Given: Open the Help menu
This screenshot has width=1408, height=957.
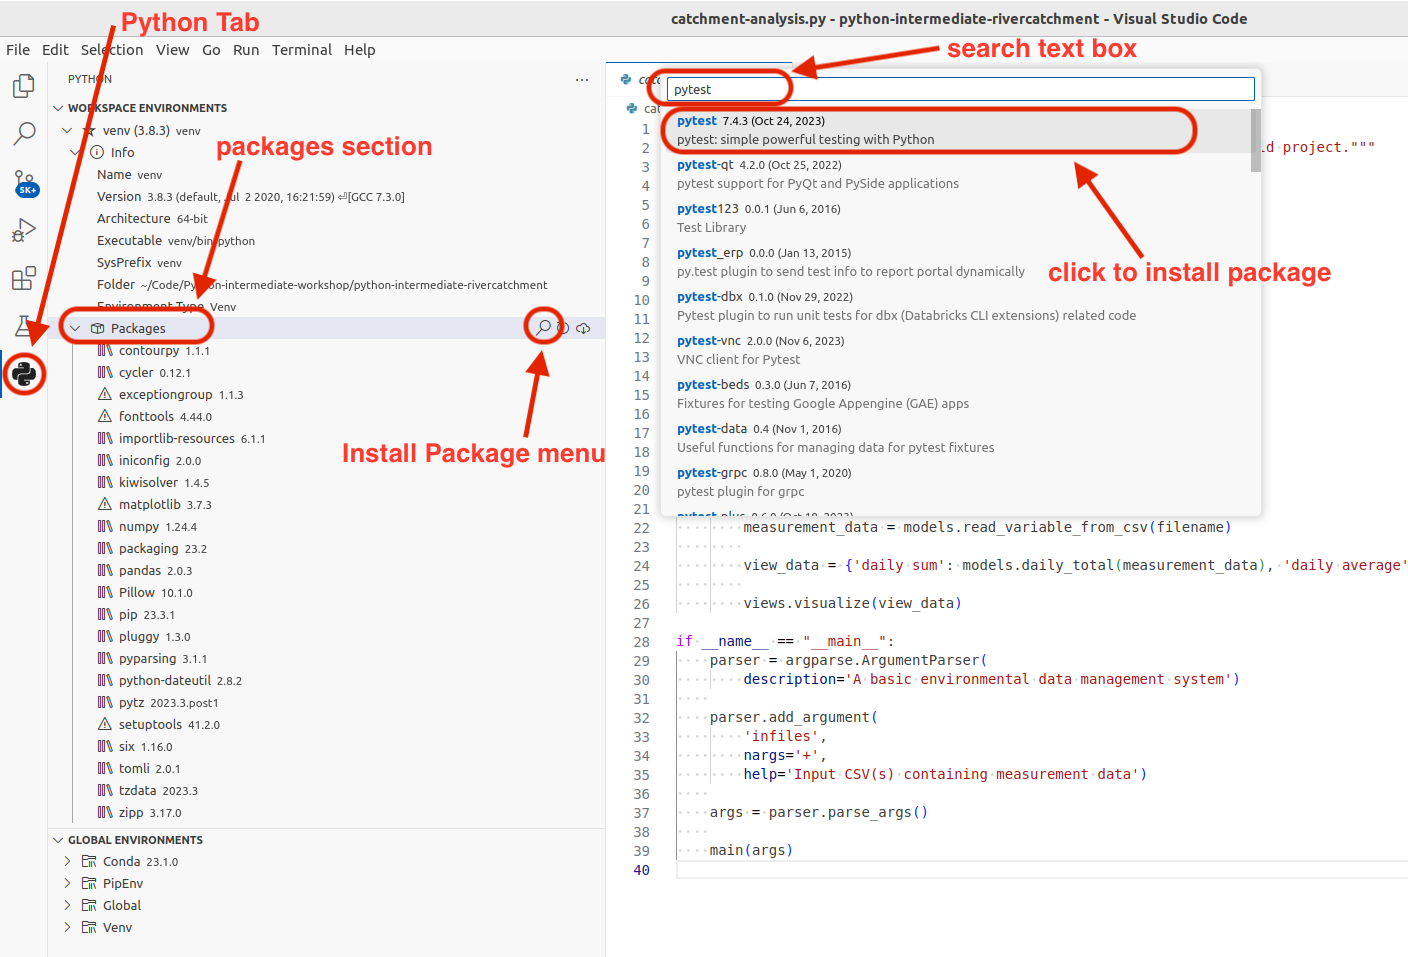Looking at the screenshot, I should 360,49.
